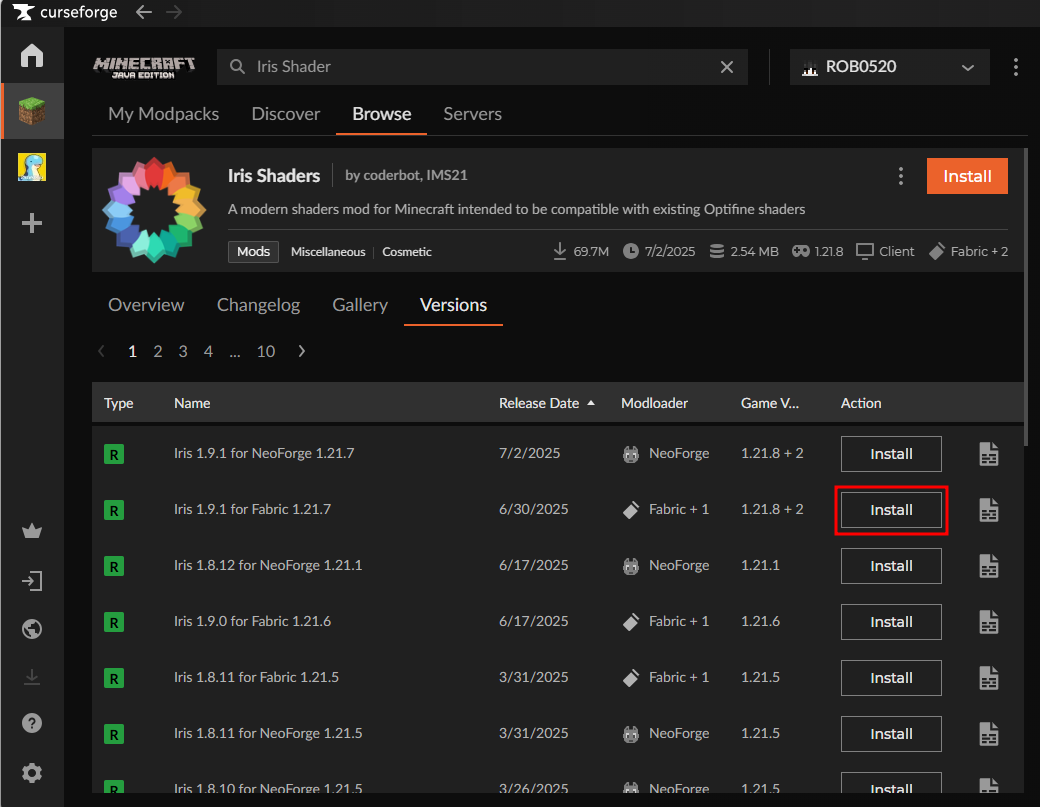Screen dimensions: 1040x807
Task: Expand the ROB0520 profile dropdown
Action: tap(889, 67)
